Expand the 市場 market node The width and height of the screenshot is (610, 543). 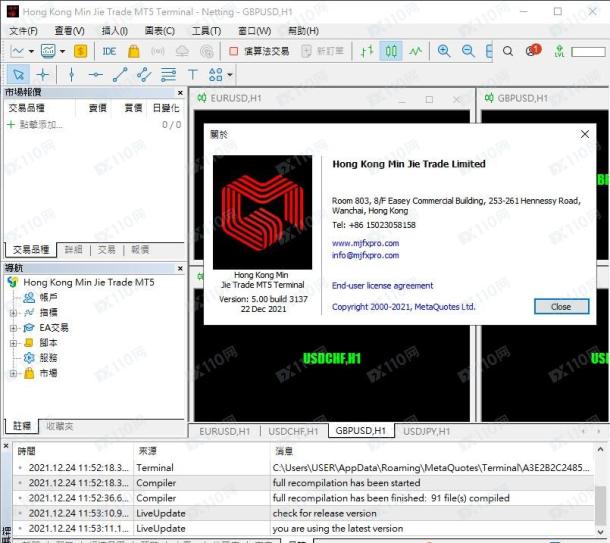(x=13, y=373)
